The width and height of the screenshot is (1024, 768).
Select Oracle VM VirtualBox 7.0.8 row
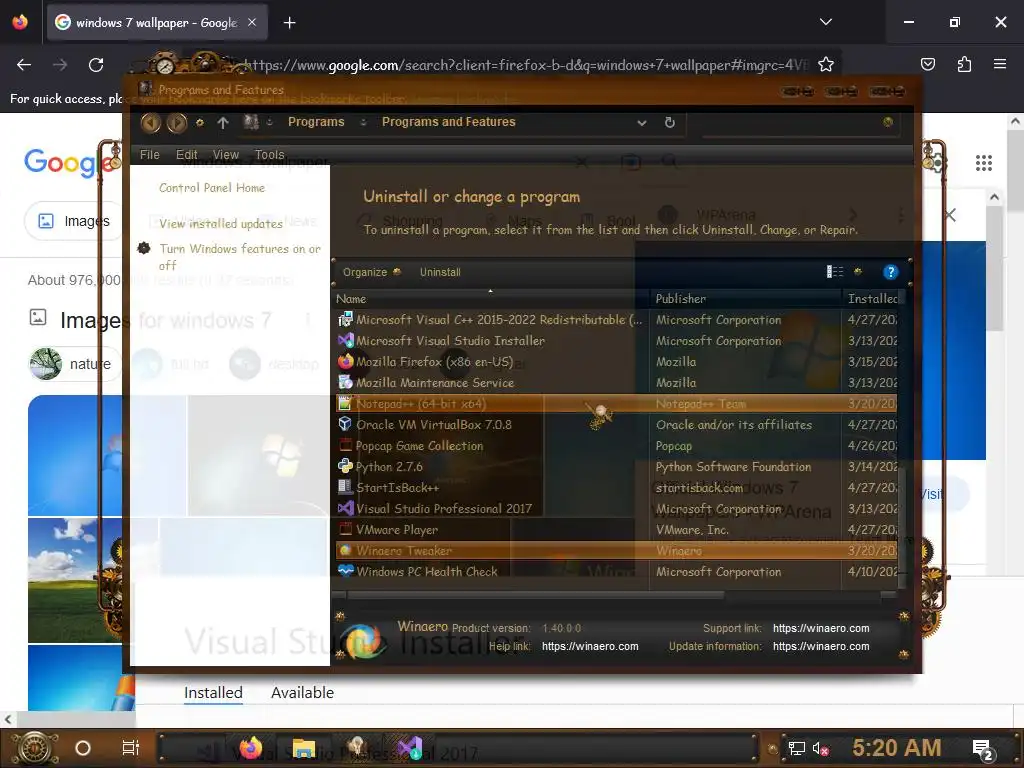(x=616, y=425)
